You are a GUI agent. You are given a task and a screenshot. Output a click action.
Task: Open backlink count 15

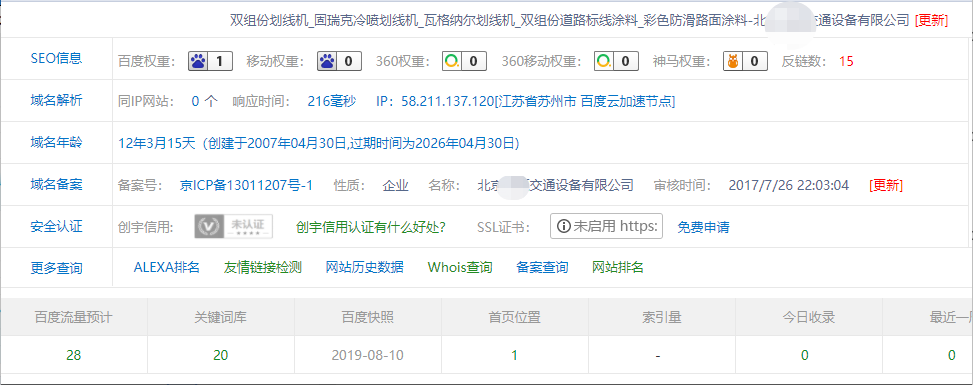click(846, 61)
